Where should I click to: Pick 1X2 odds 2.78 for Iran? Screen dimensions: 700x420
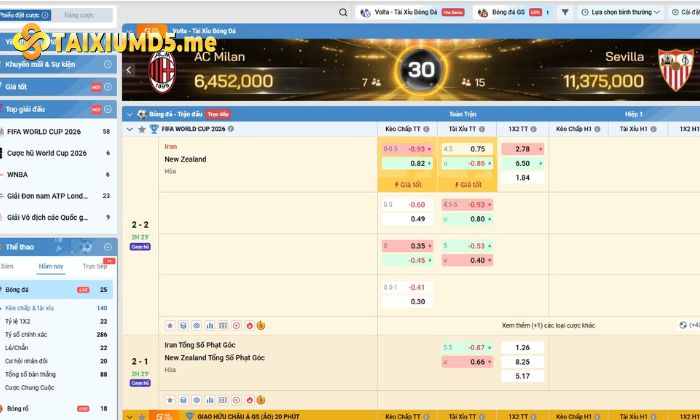pos(523,149)
